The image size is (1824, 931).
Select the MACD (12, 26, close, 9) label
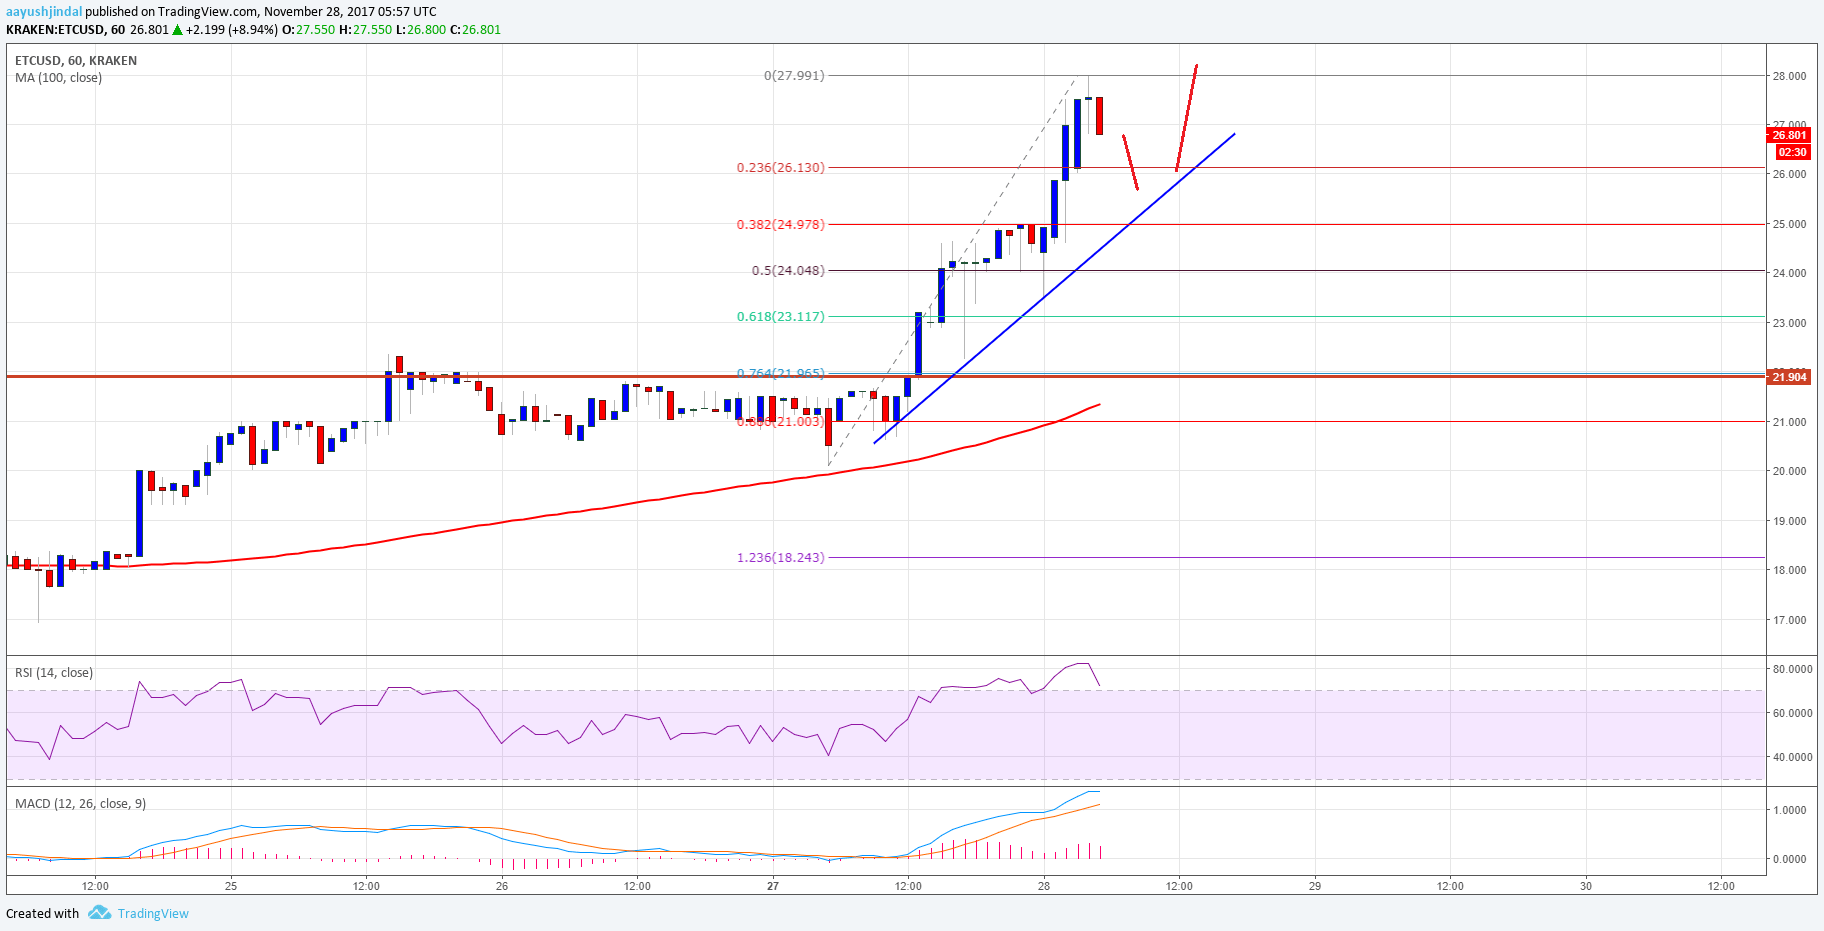click(81, 803)
